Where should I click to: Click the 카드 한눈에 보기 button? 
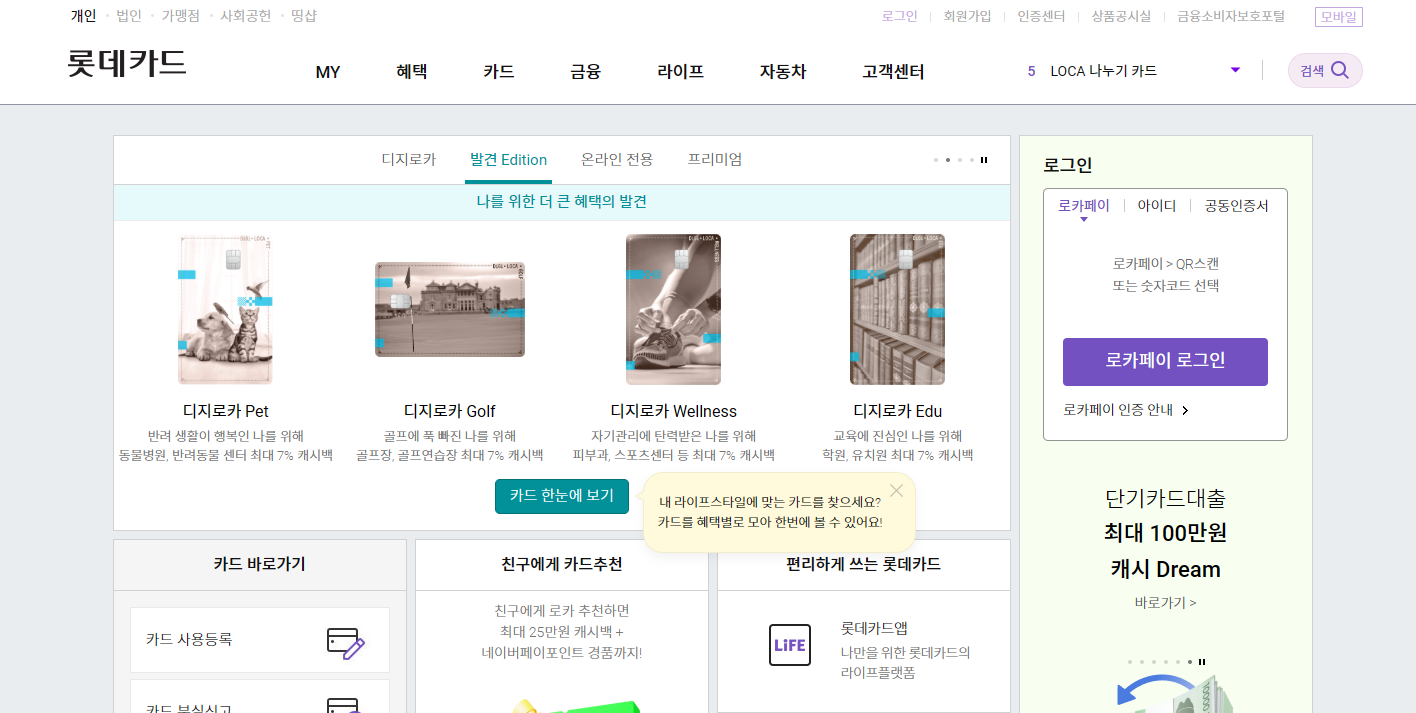pyautogui.click(x=561, y=495)
